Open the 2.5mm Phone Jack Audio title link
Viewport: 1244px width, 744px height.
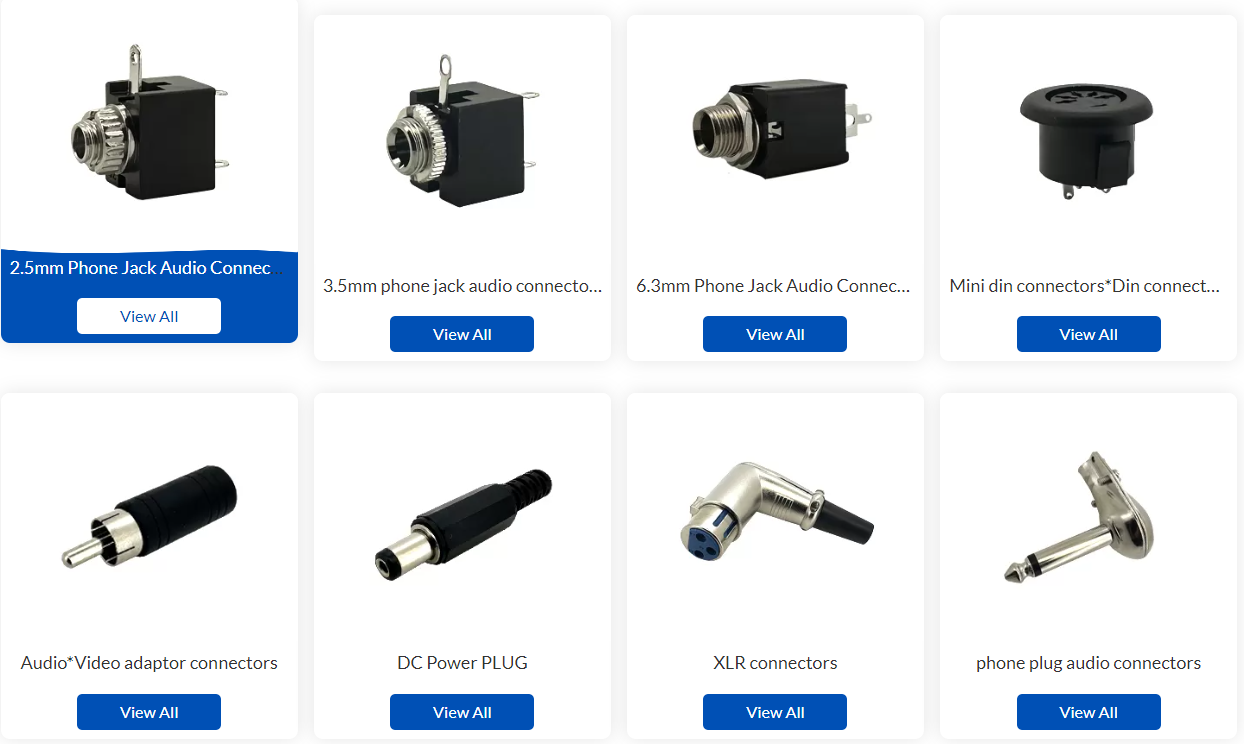point(141,268)
